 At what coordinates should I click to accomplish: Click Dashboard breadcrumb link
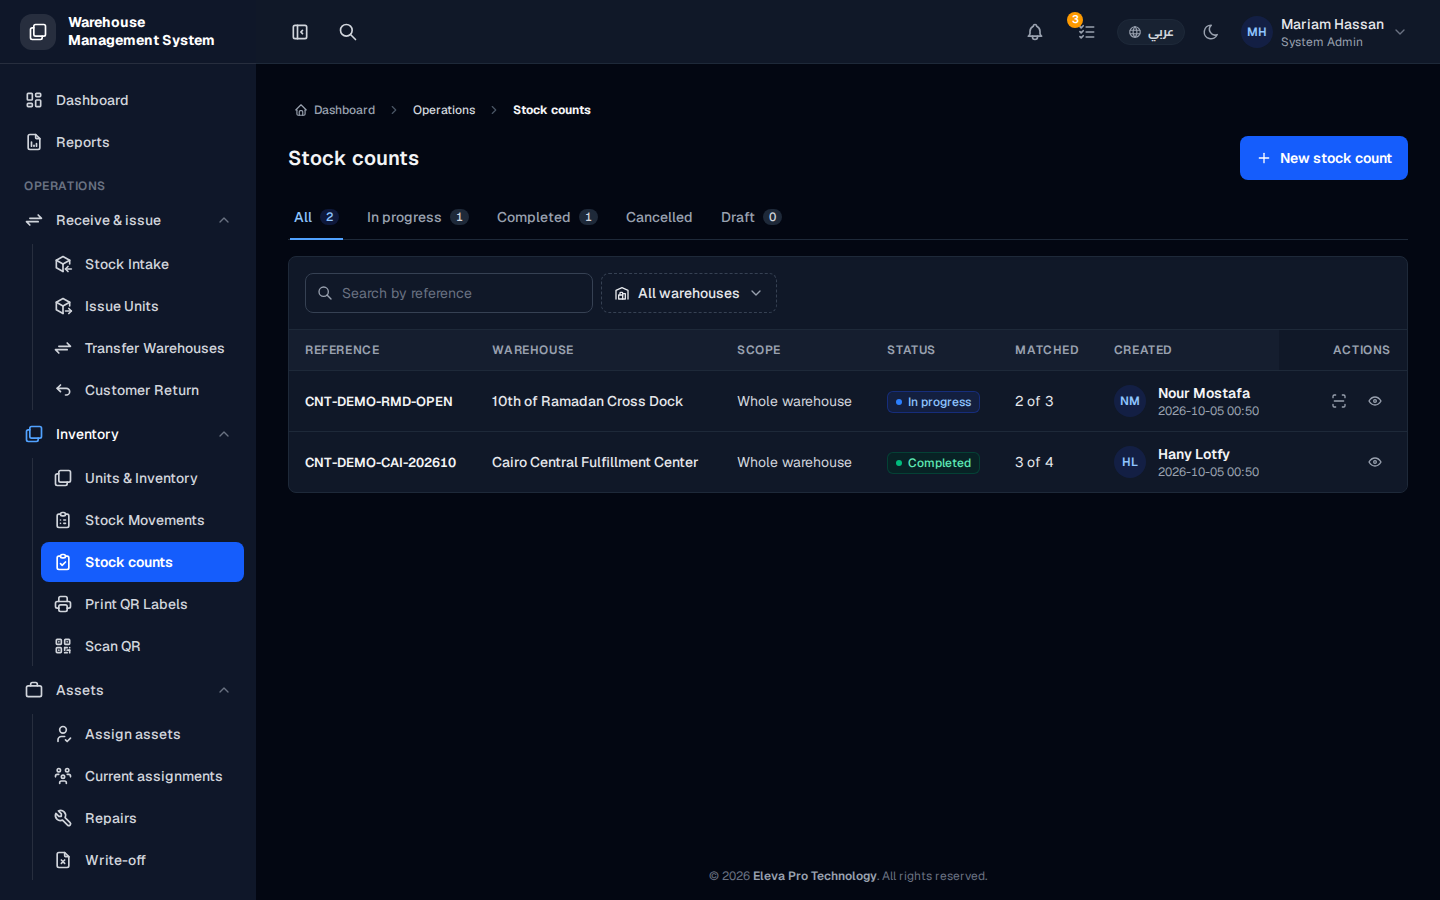[x=335, y=110]
